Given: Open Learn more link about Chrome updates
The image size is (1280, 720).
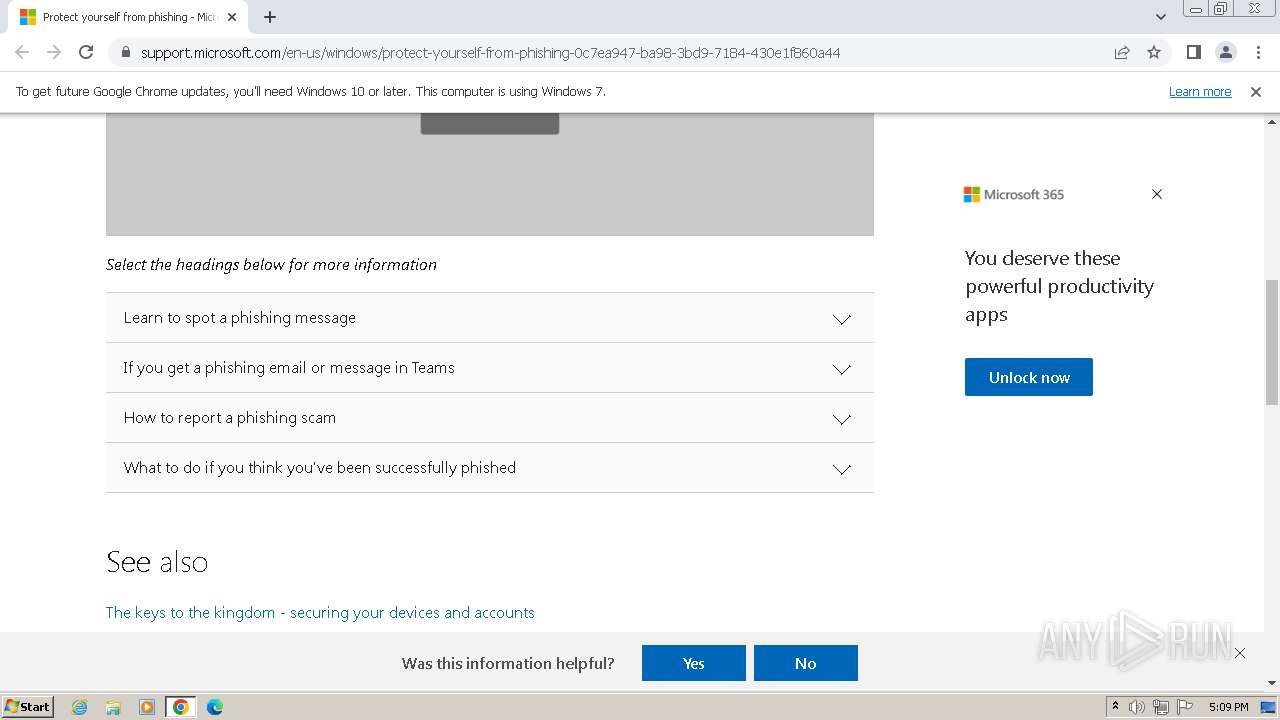Looking at the screenshot, I should coord(1200,92).
